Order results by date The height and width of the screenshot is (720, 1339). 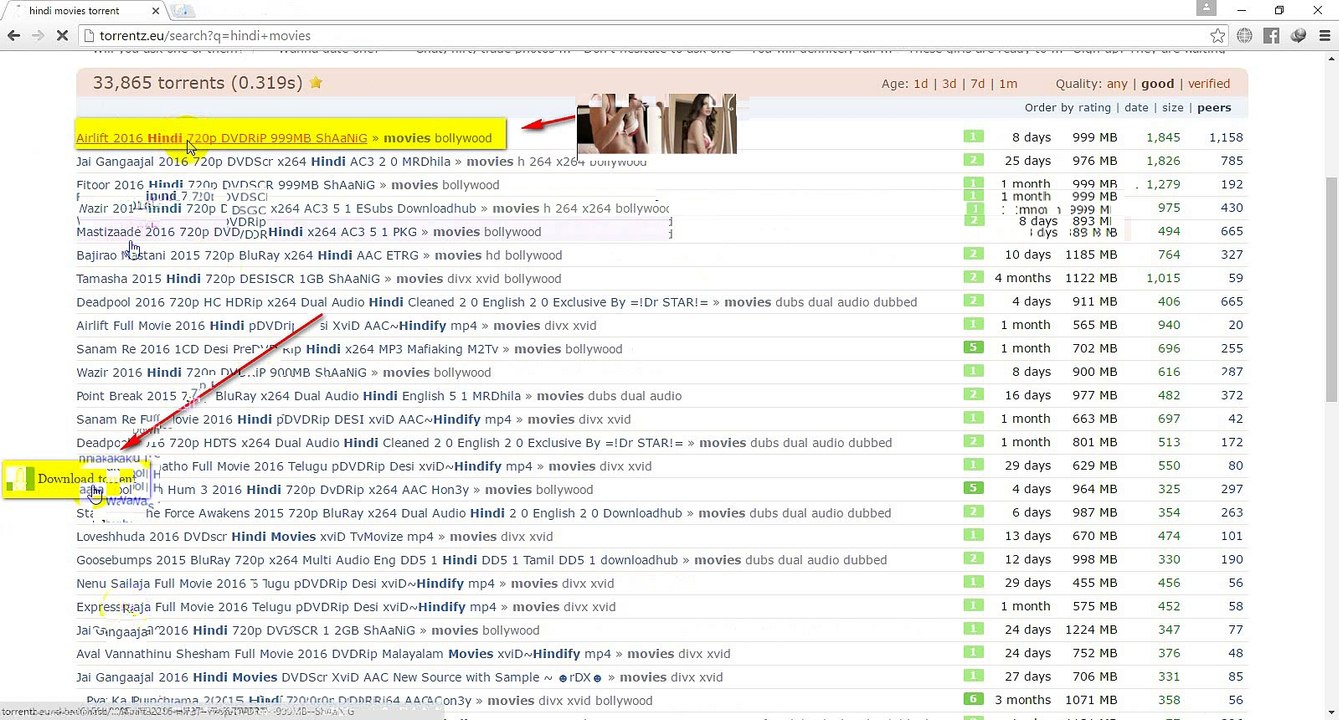point(1137,108)
